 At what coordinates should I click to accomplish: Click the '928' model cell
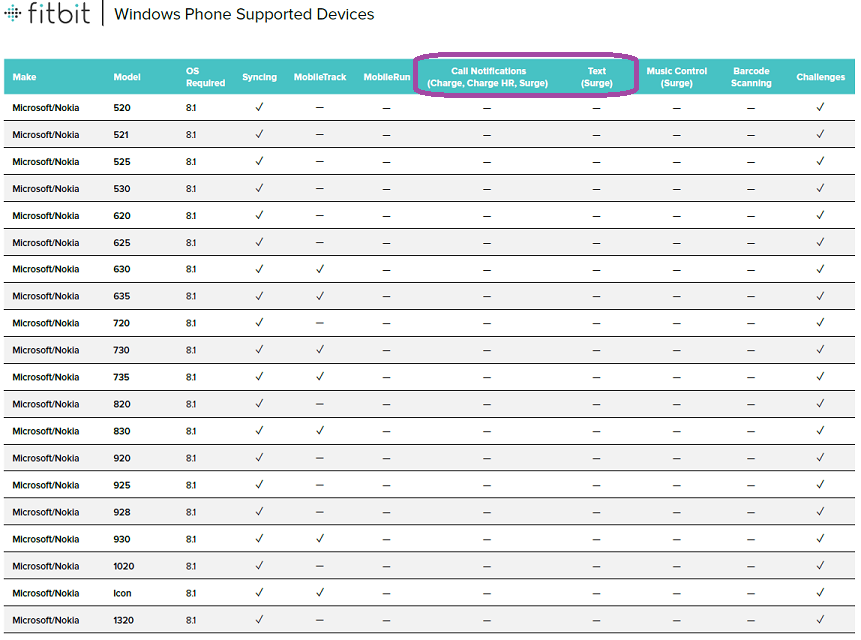coord(122,512)
